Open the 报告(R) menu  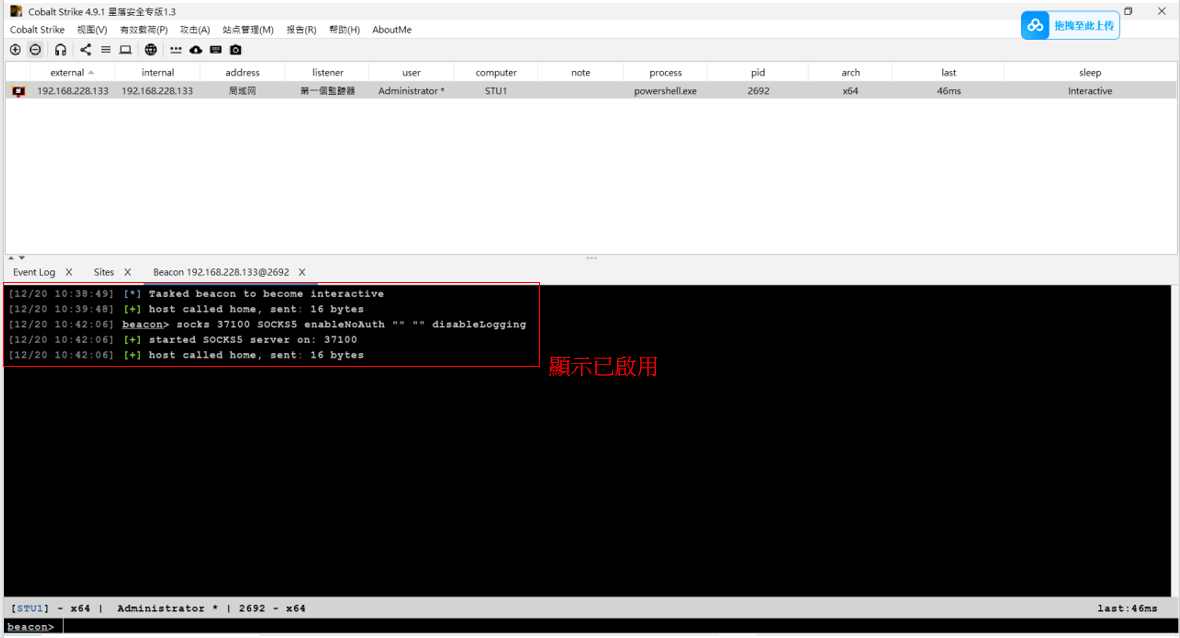tap(301, 30)
